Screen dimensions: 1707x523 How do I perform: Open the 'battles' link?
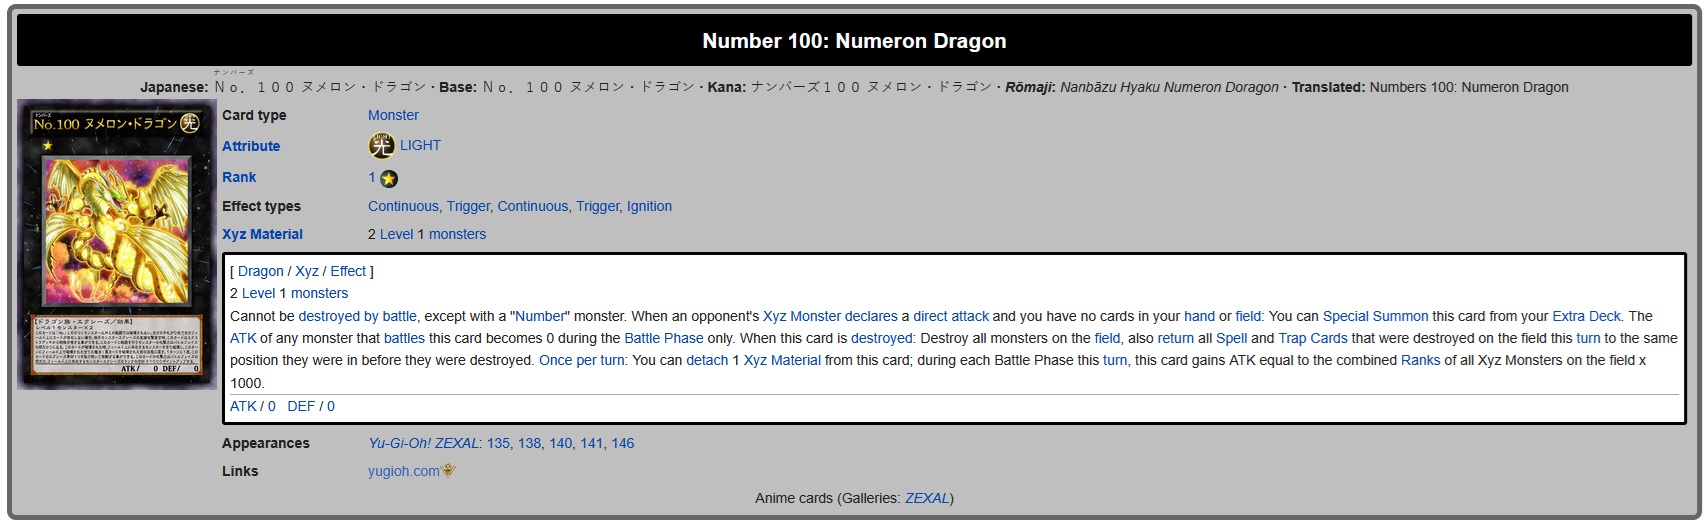pos(404,338)
